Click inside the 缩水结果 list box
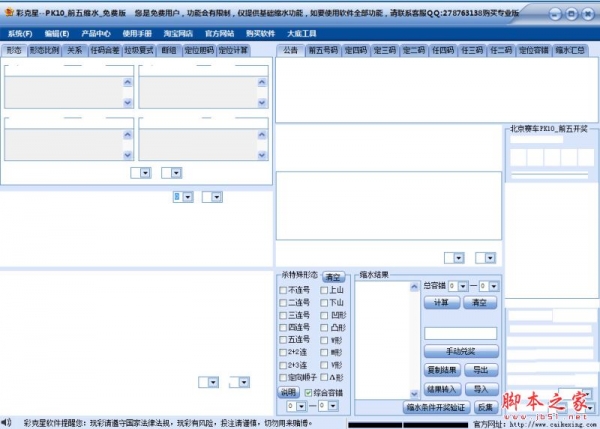The image size is (600, 429). (383, 340)
